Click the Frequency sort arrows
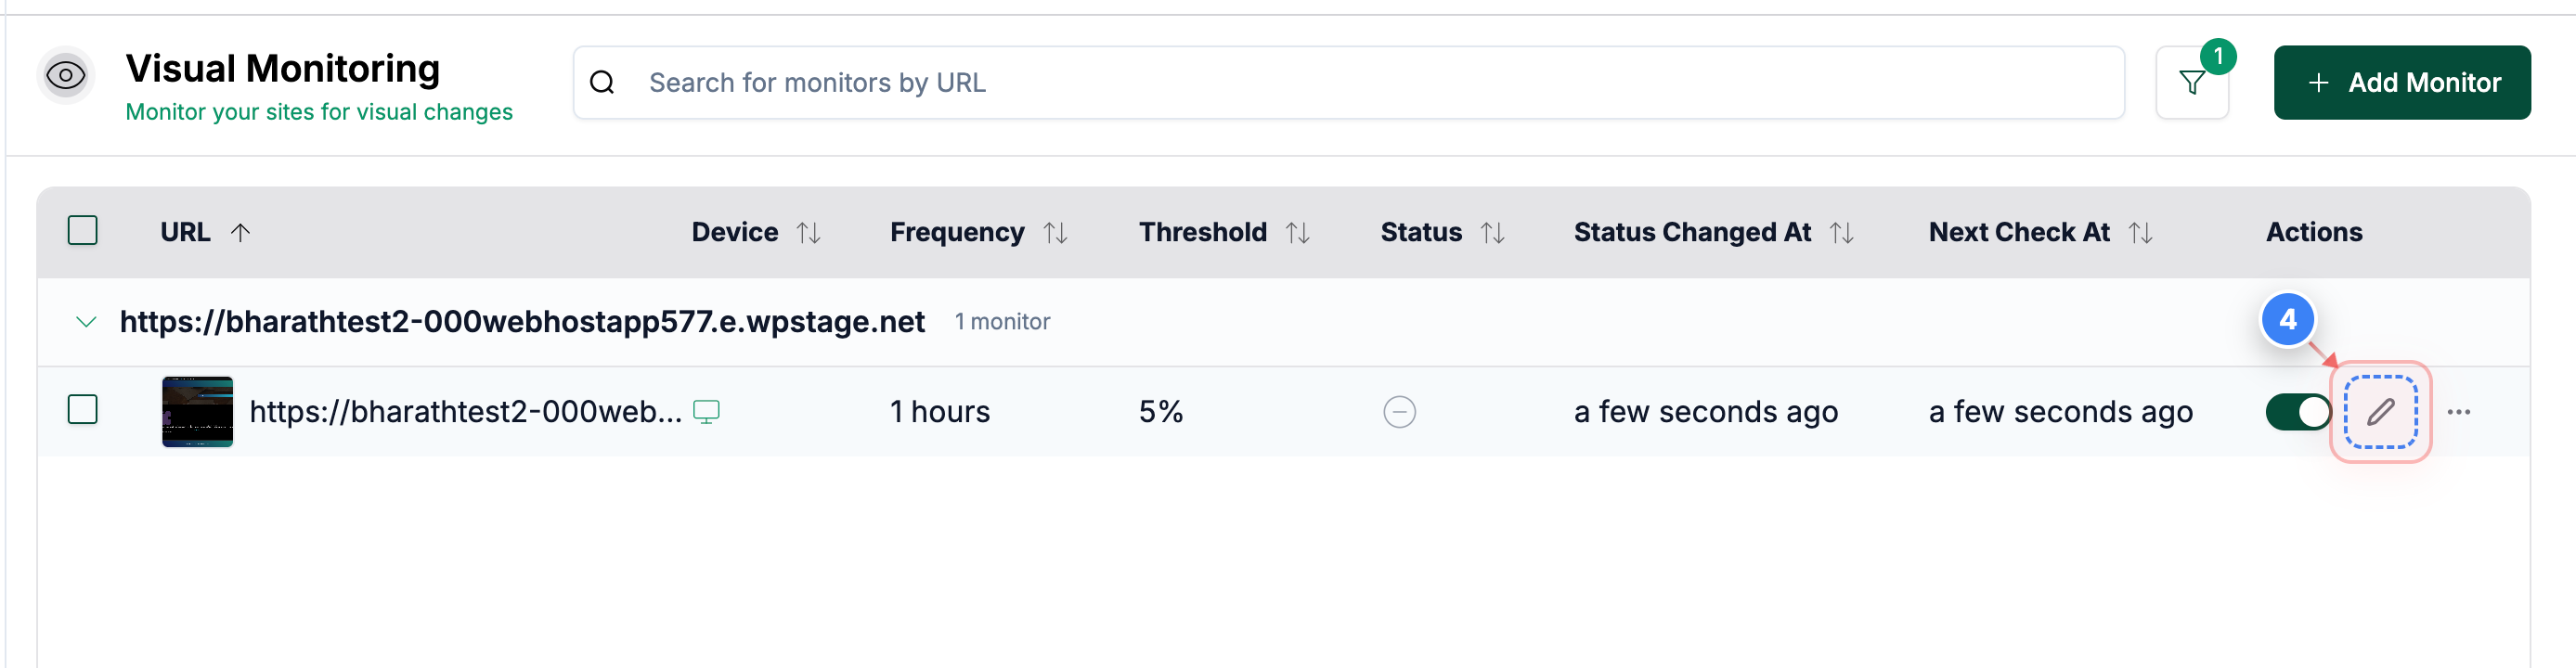Screen dimensions: 2576x668 1057,231
